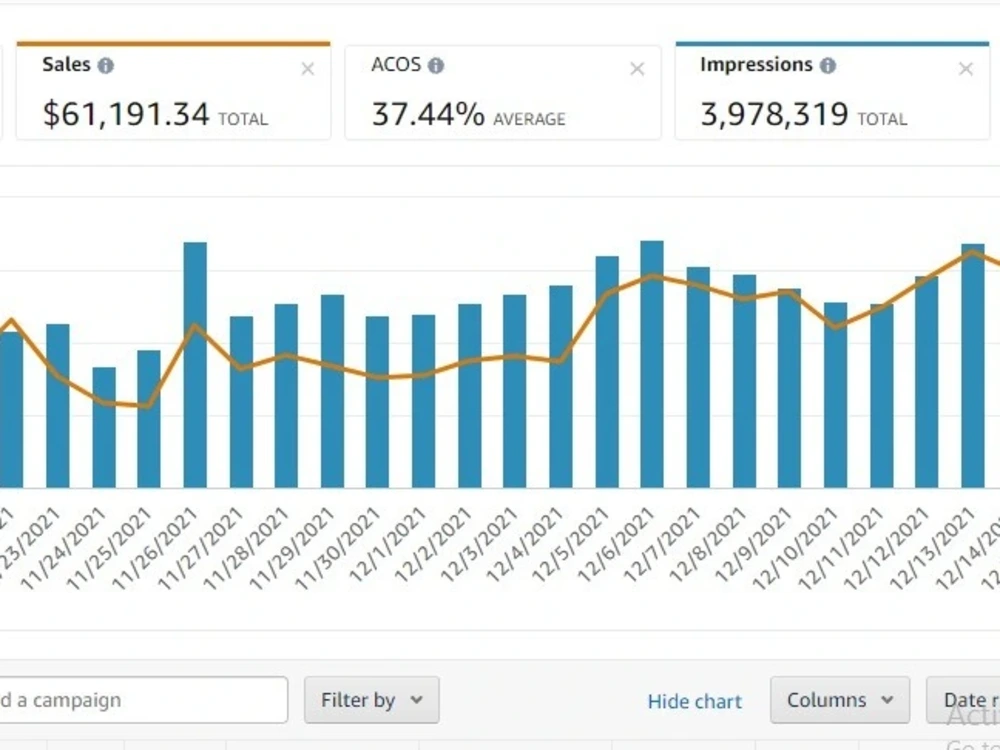Viewport: 1000px width, 750px height.
Task: Click the 11/26/2021 impressions bar
Action: tap(195, 365)
